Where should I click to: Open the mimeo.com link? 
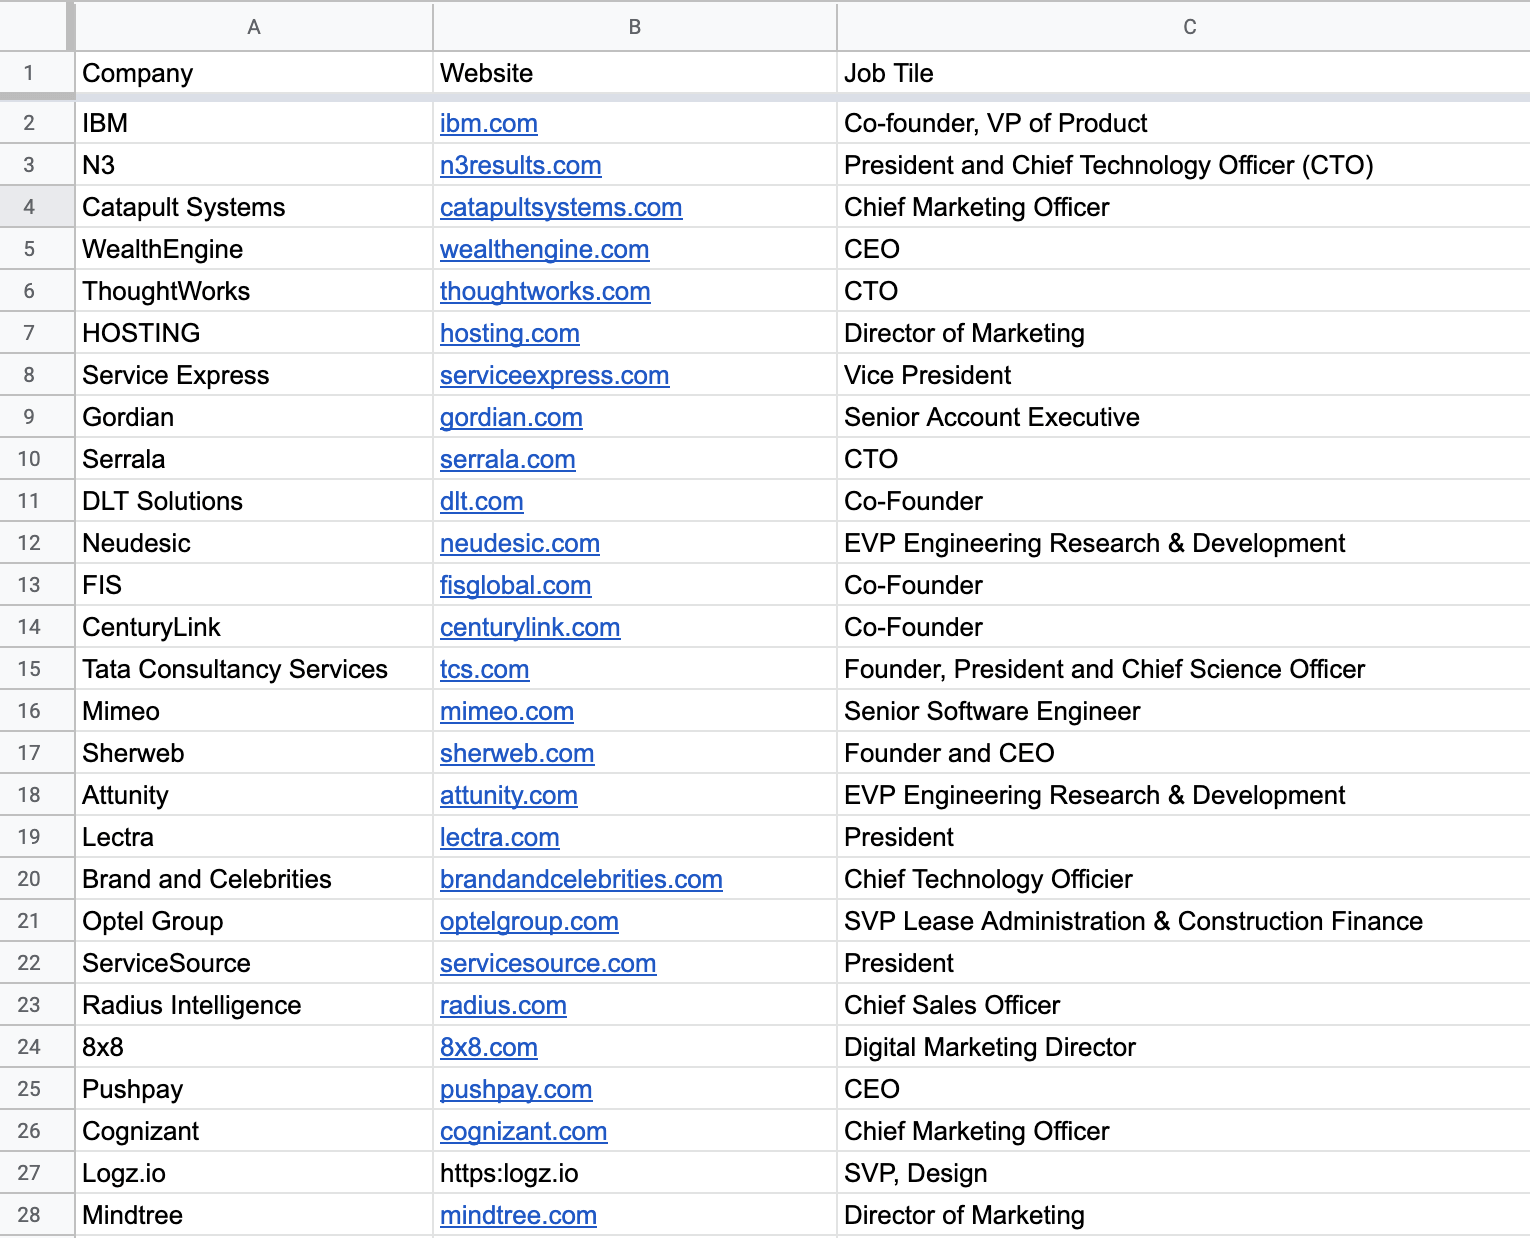[506, 711]
